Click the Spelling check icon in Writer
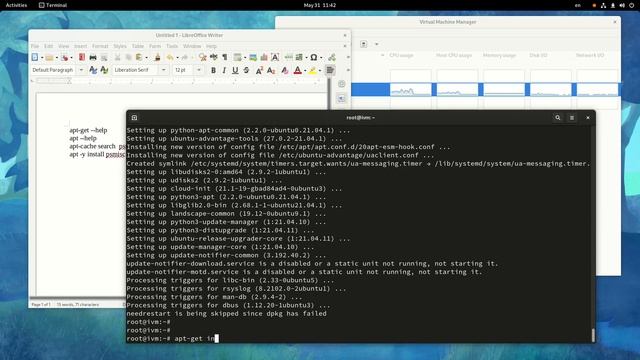The height and width of the screenshot is (360, 640). (x=213, y=58)
